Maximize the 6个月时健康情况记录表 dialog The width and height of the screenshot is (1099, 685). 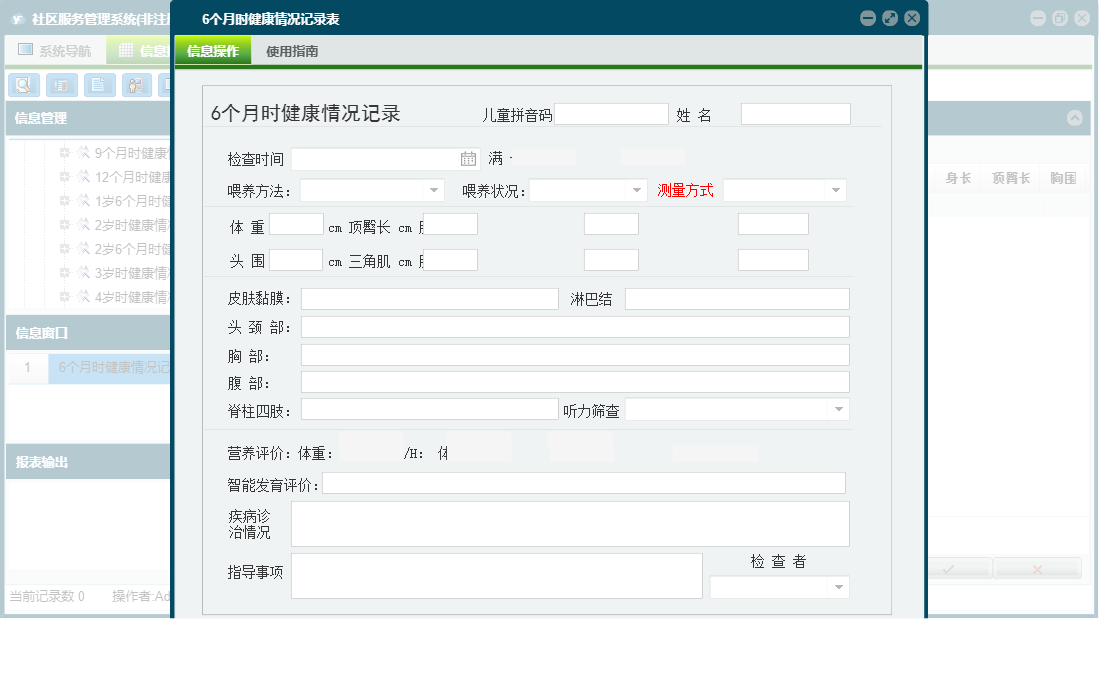tap(890, 18)
